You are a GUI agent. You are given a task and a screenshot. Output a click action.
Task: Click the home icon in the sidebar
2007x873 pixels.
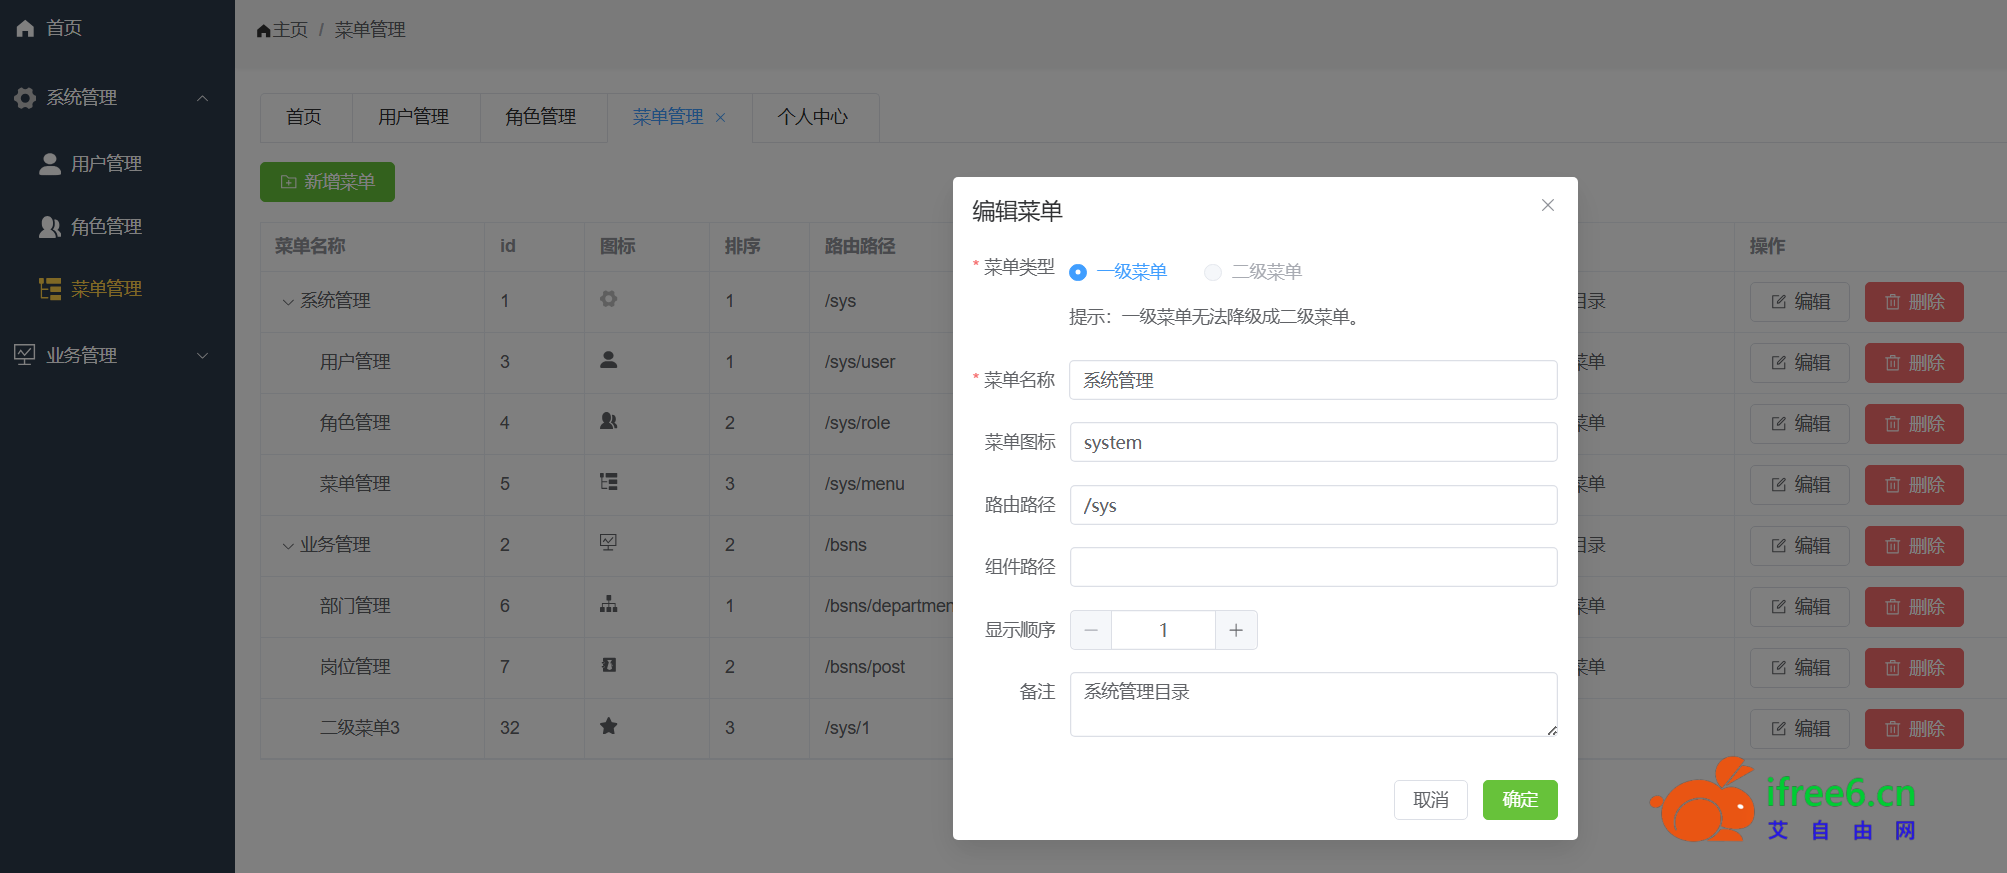[x=25, y=28]
